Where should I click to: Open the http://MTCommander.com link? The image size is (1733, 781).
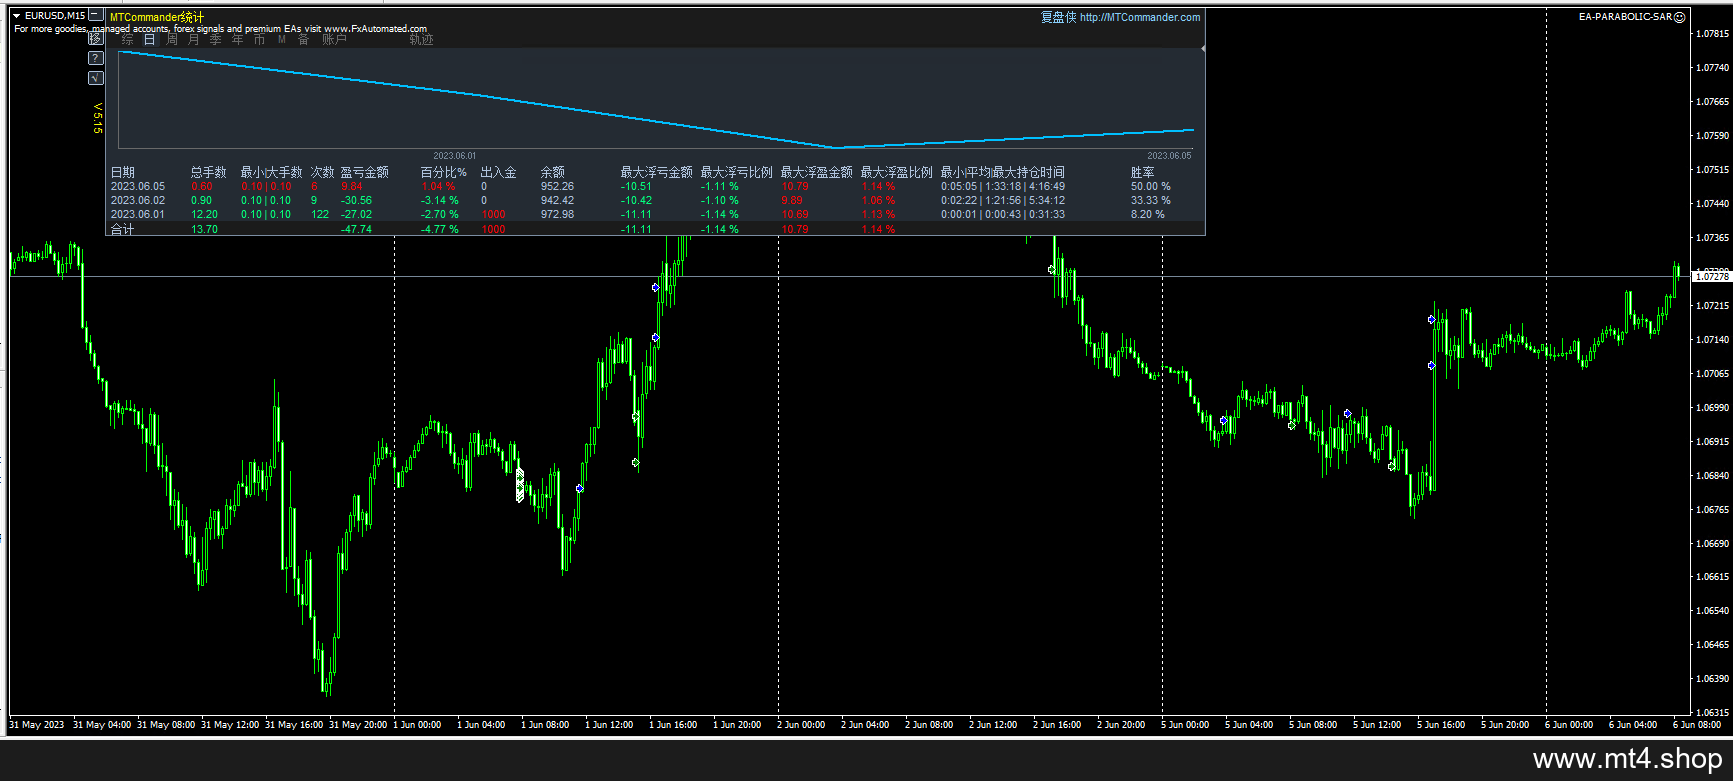1140,17
